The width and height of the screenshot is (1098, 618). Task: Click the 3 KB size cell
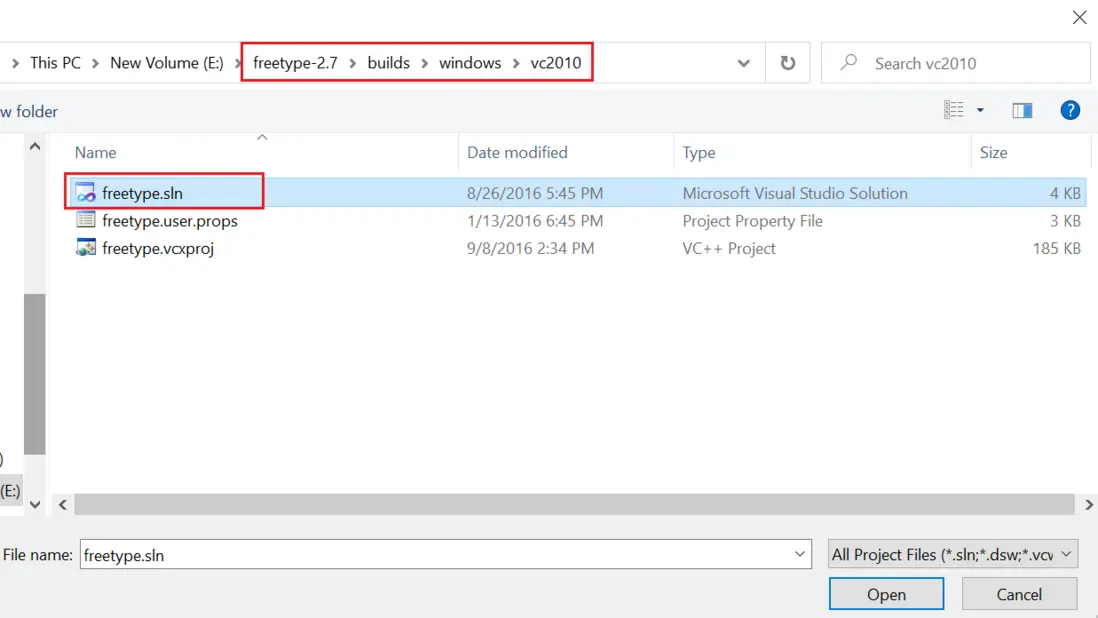[1065, 220]
